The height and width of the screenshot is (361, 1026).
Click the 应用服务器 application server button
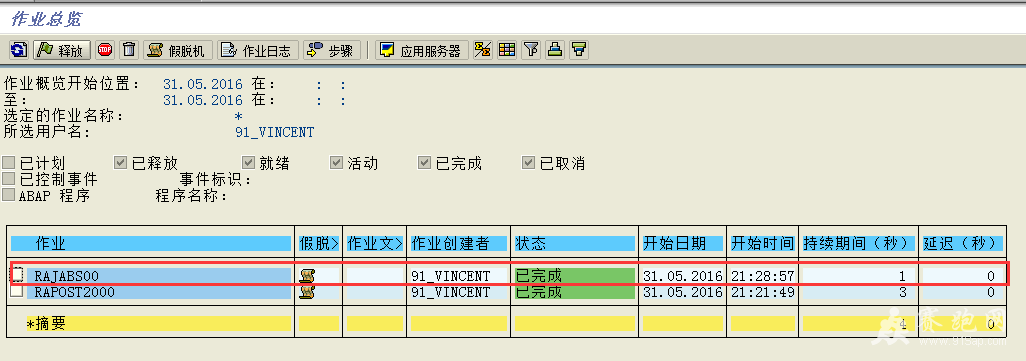coord(422,50)
